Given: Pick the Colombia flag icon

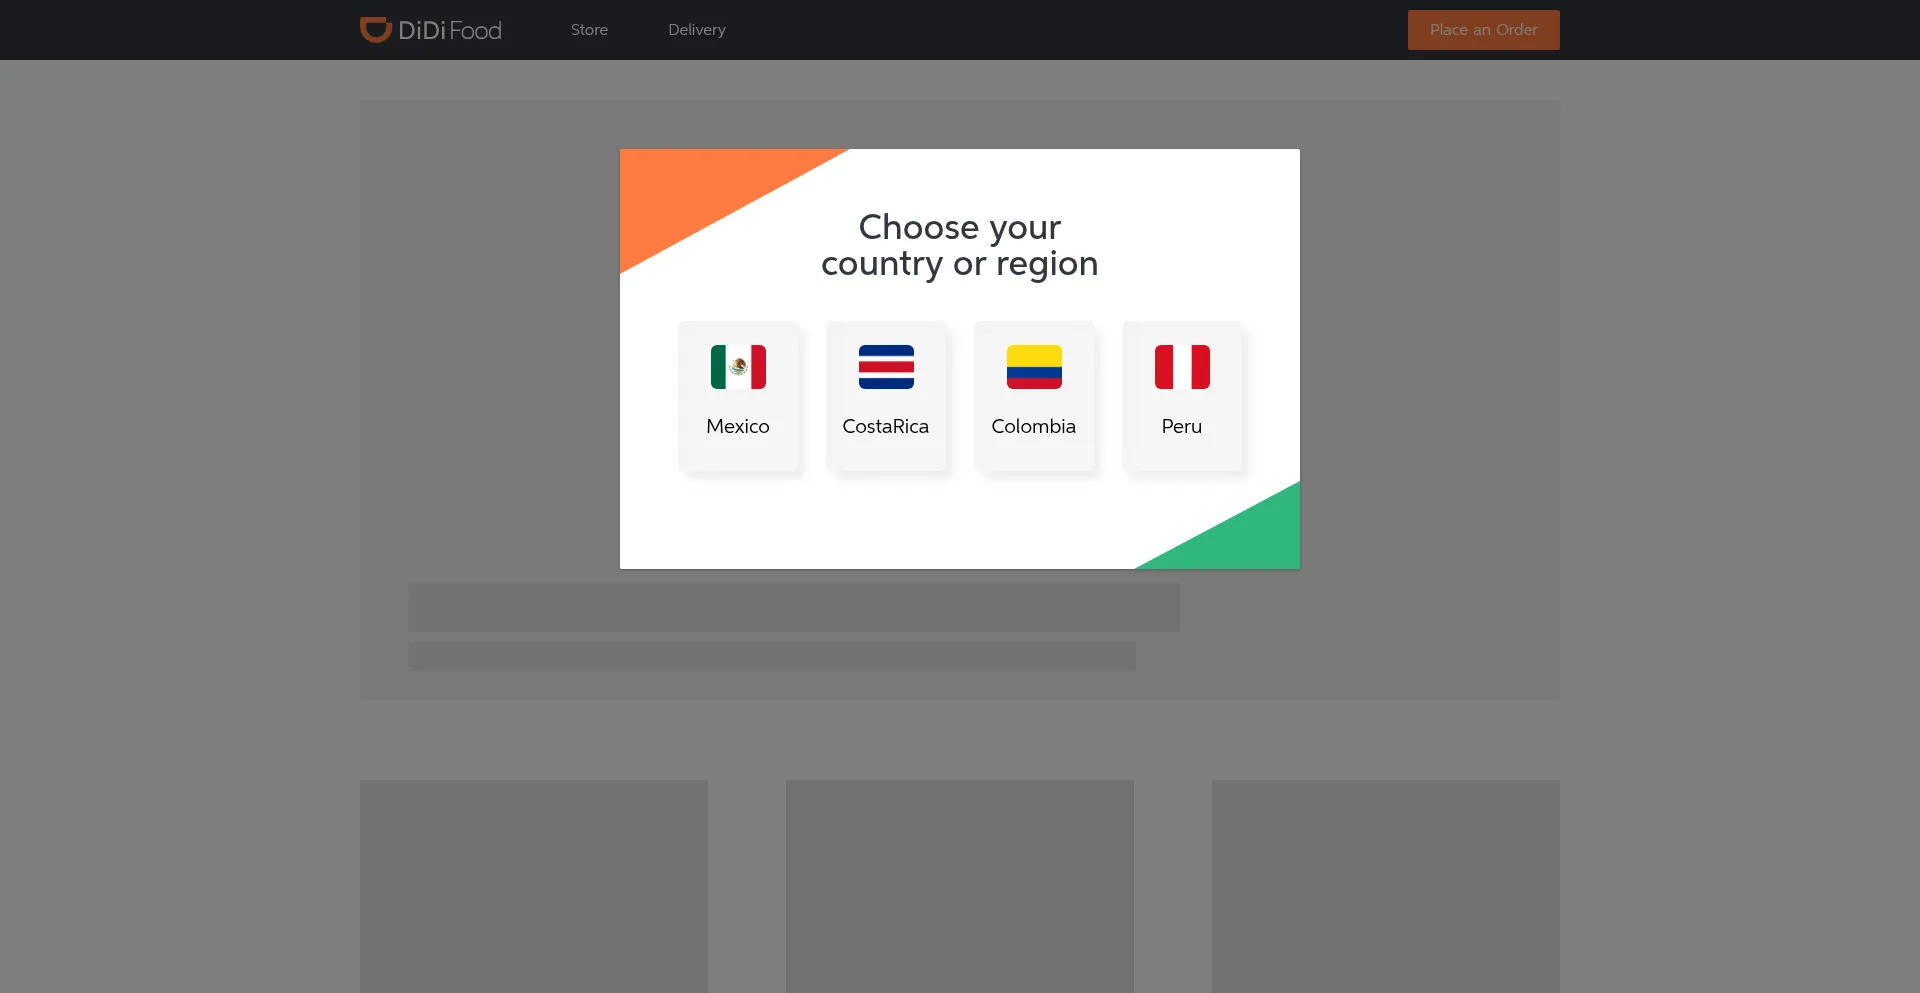Looking at the screenshot, I should click(1034, 367).
